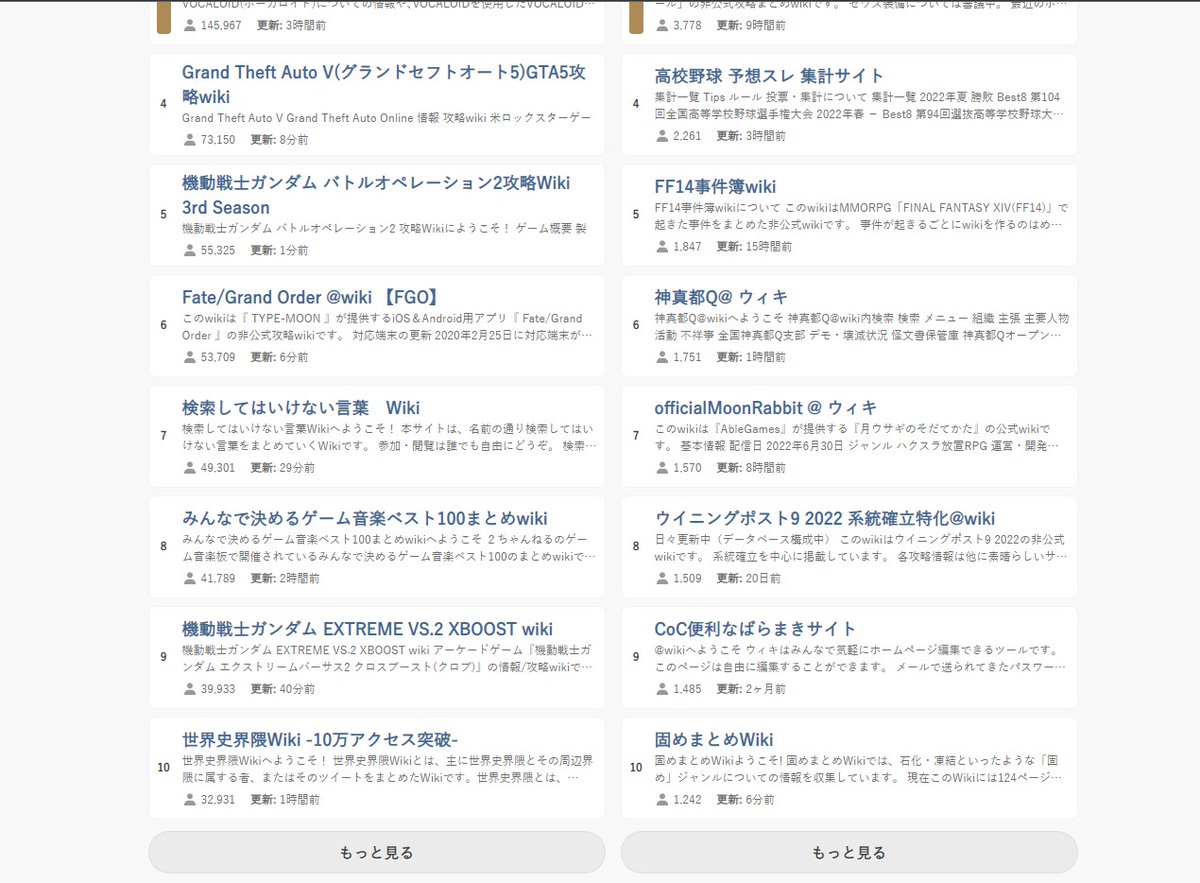Click 更新: 20日前 text on ウイニングポスト9 card

pyautogui.click(x=748, y=578)
